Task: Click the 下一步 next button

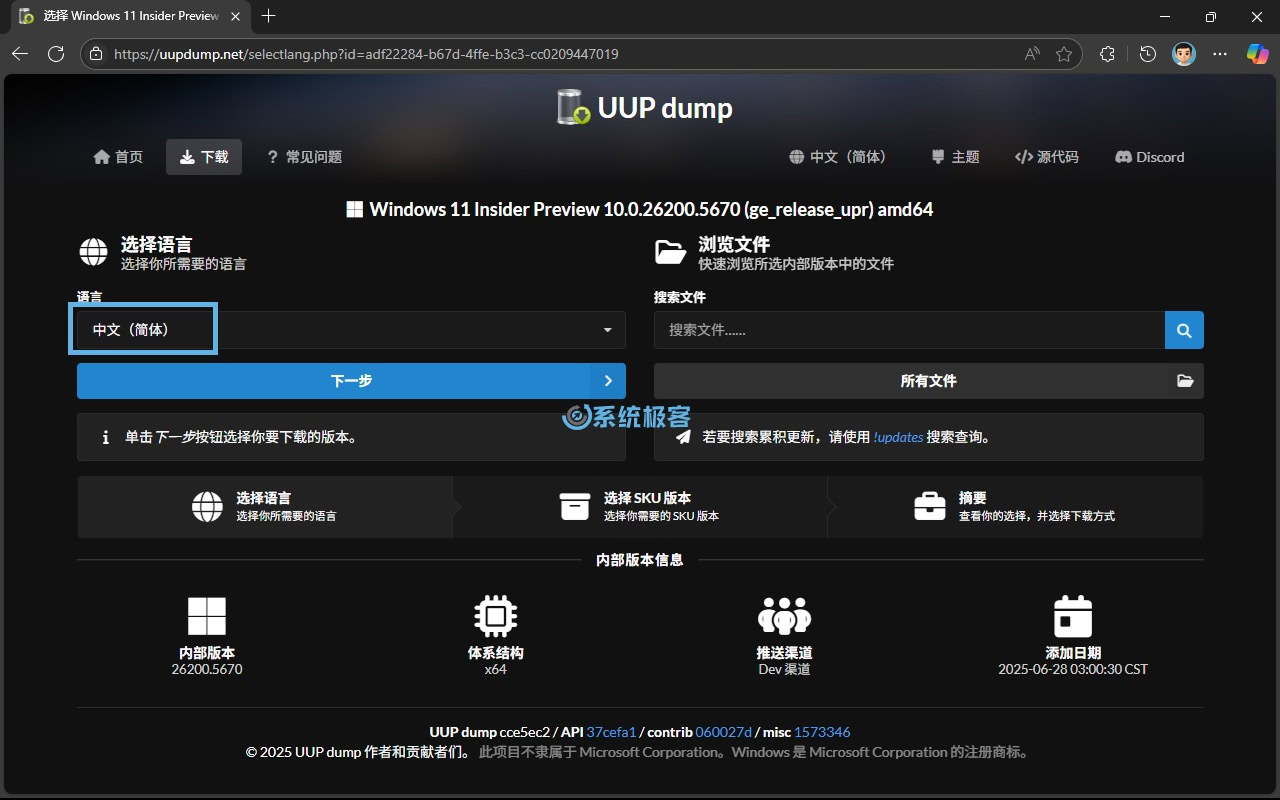Action: [351, 381]
